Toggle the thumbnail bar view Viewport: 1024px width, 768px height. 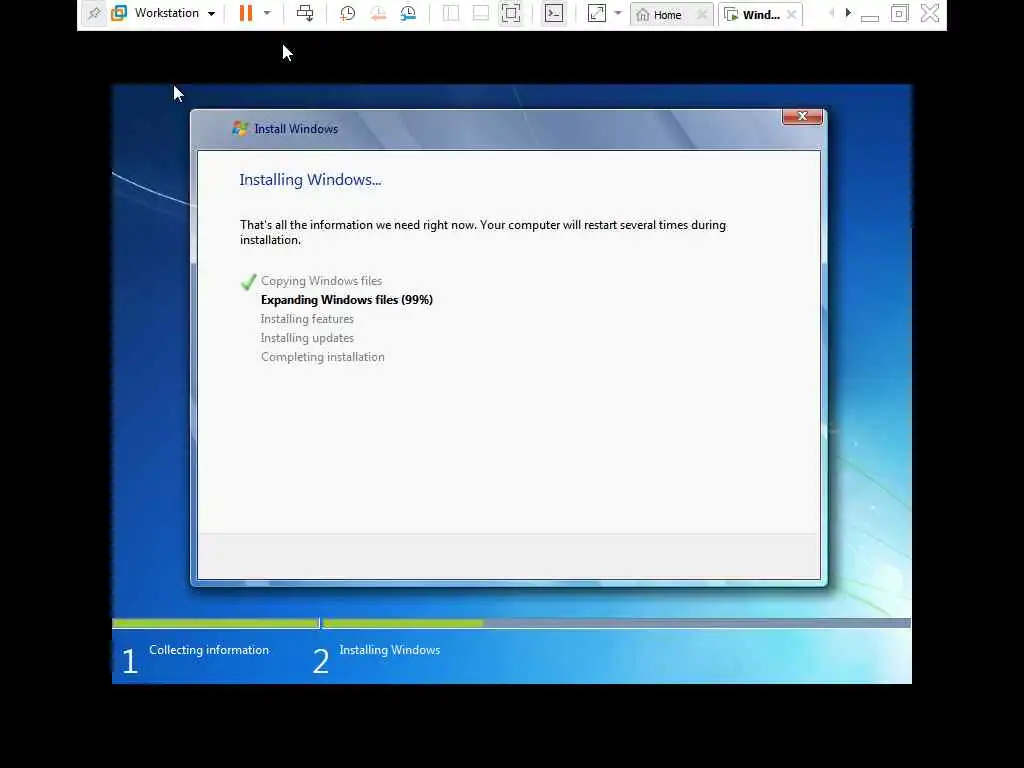(x=481, y=13)
